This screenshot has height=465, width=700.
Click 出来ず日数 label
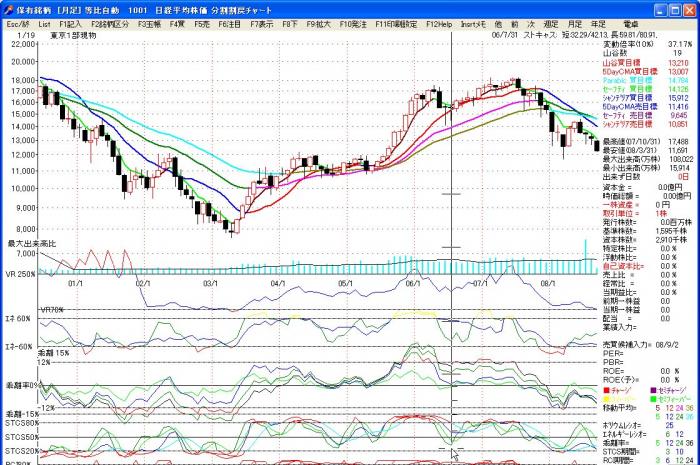click(621, 177)
